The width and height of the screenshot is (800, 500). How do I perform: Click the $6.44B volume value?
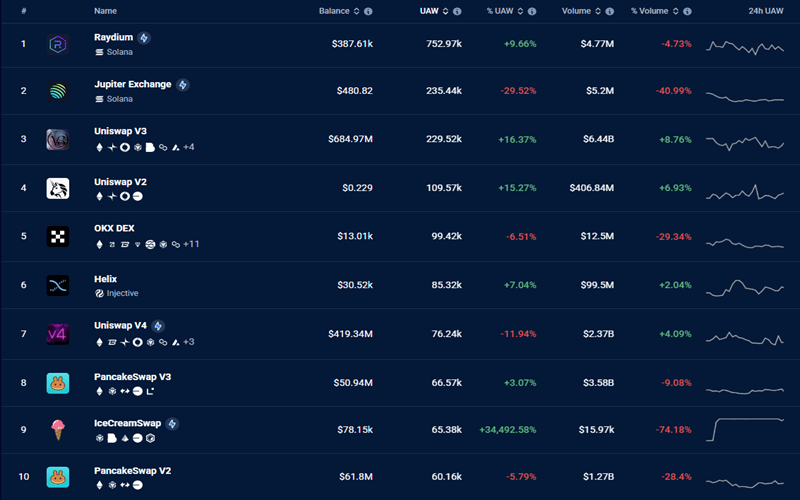click(x=598, y=139)
